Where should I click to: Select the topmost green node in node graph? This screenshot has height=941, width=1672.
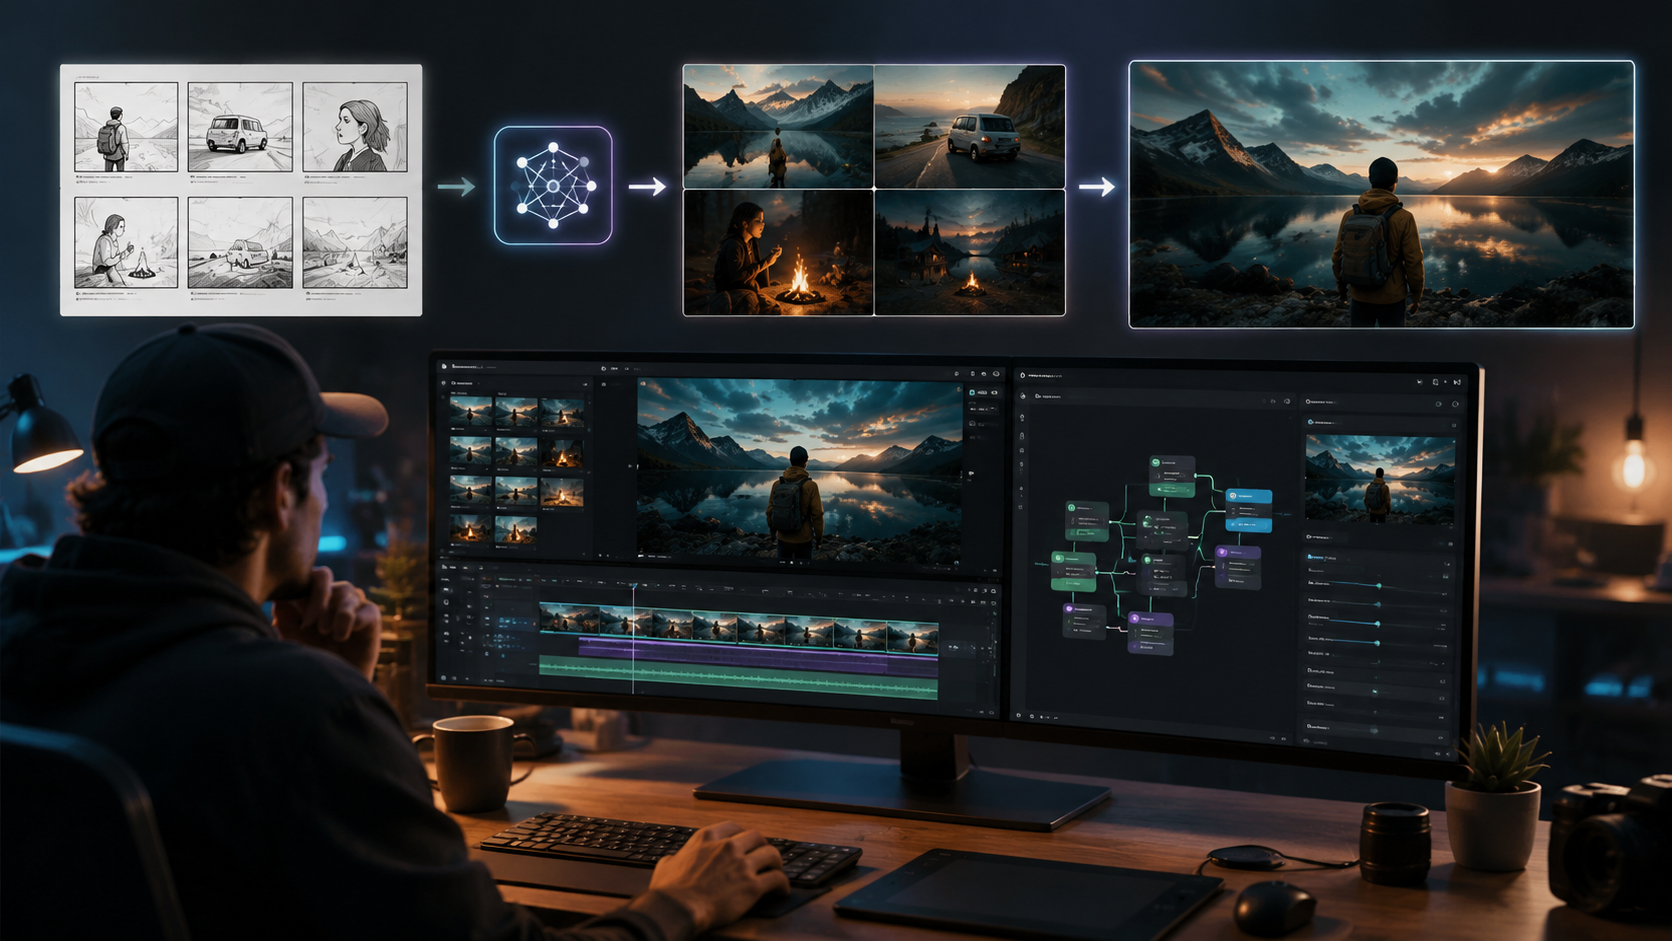tap(1172, 476)
